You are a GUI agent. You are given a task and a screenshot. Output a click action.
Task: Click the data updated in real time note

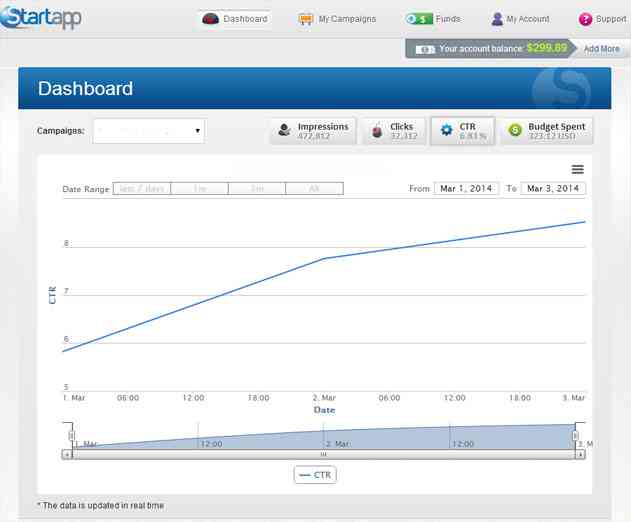click(101, 505)
